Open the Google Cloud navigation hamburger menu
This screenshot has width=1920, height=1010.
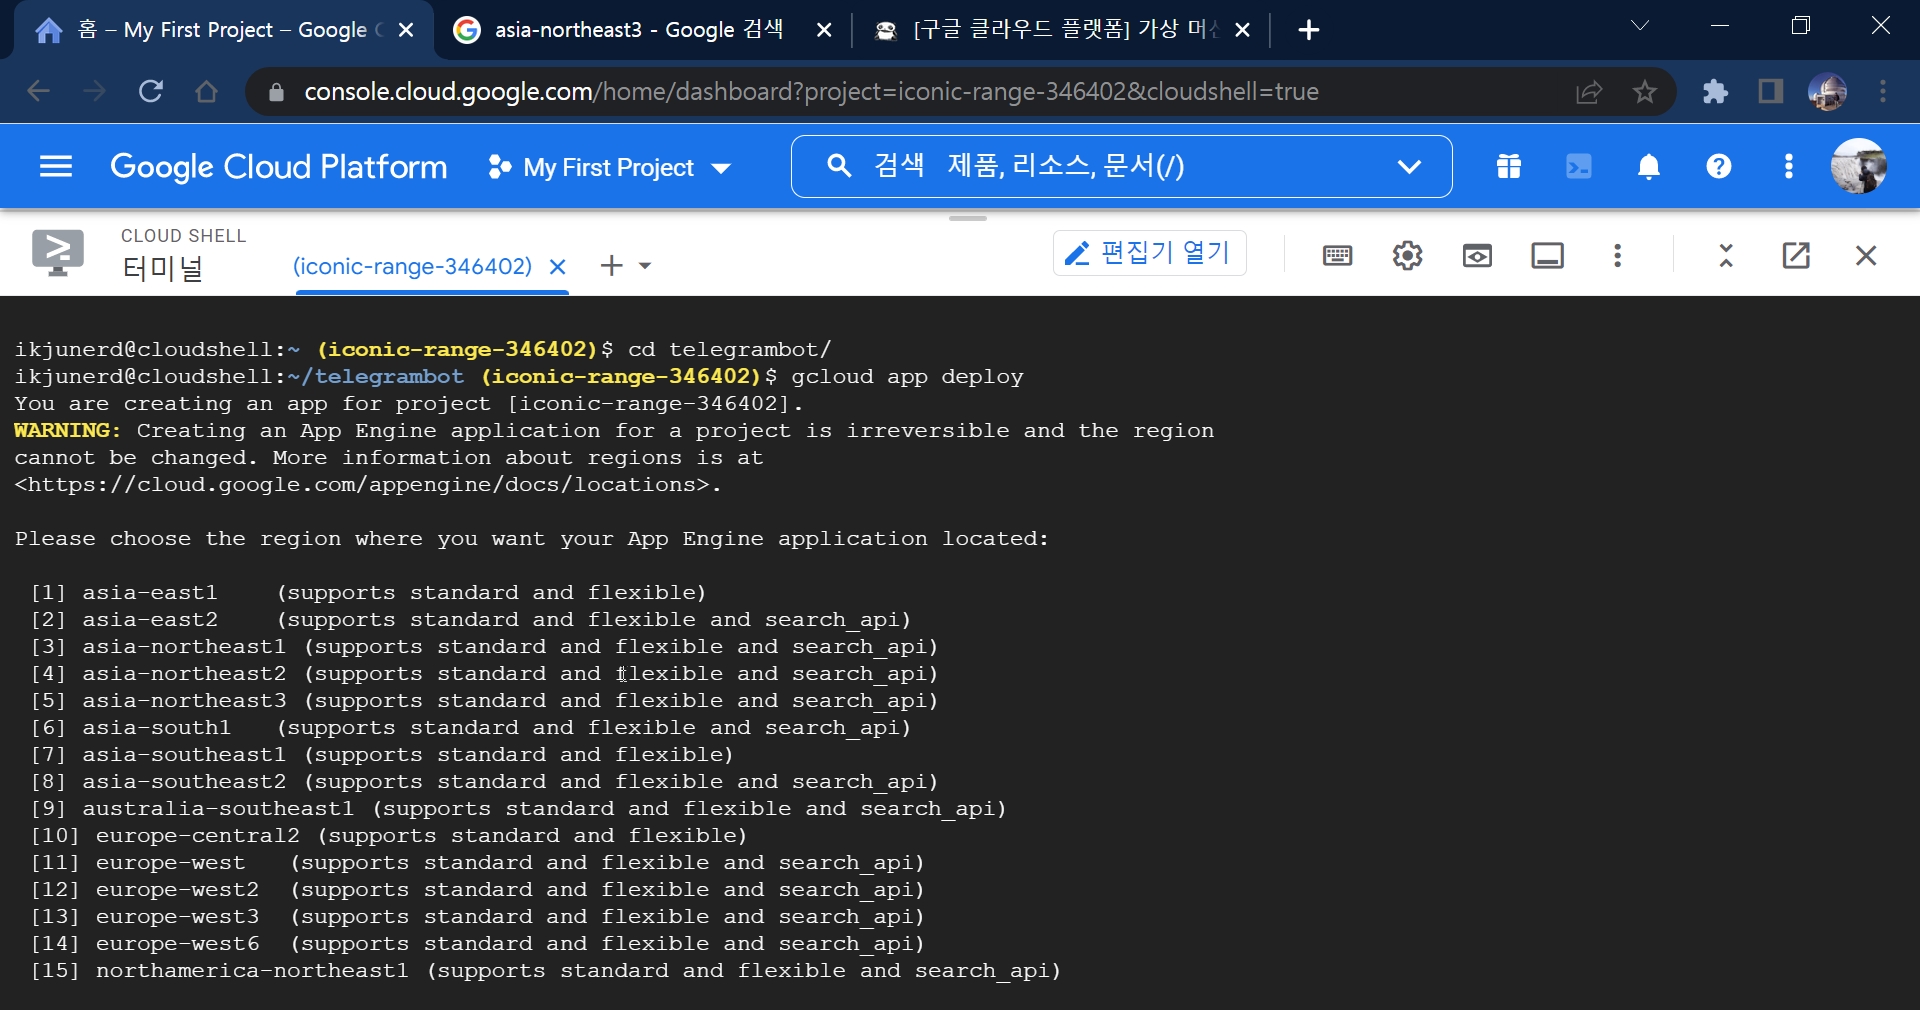(56, 167)
